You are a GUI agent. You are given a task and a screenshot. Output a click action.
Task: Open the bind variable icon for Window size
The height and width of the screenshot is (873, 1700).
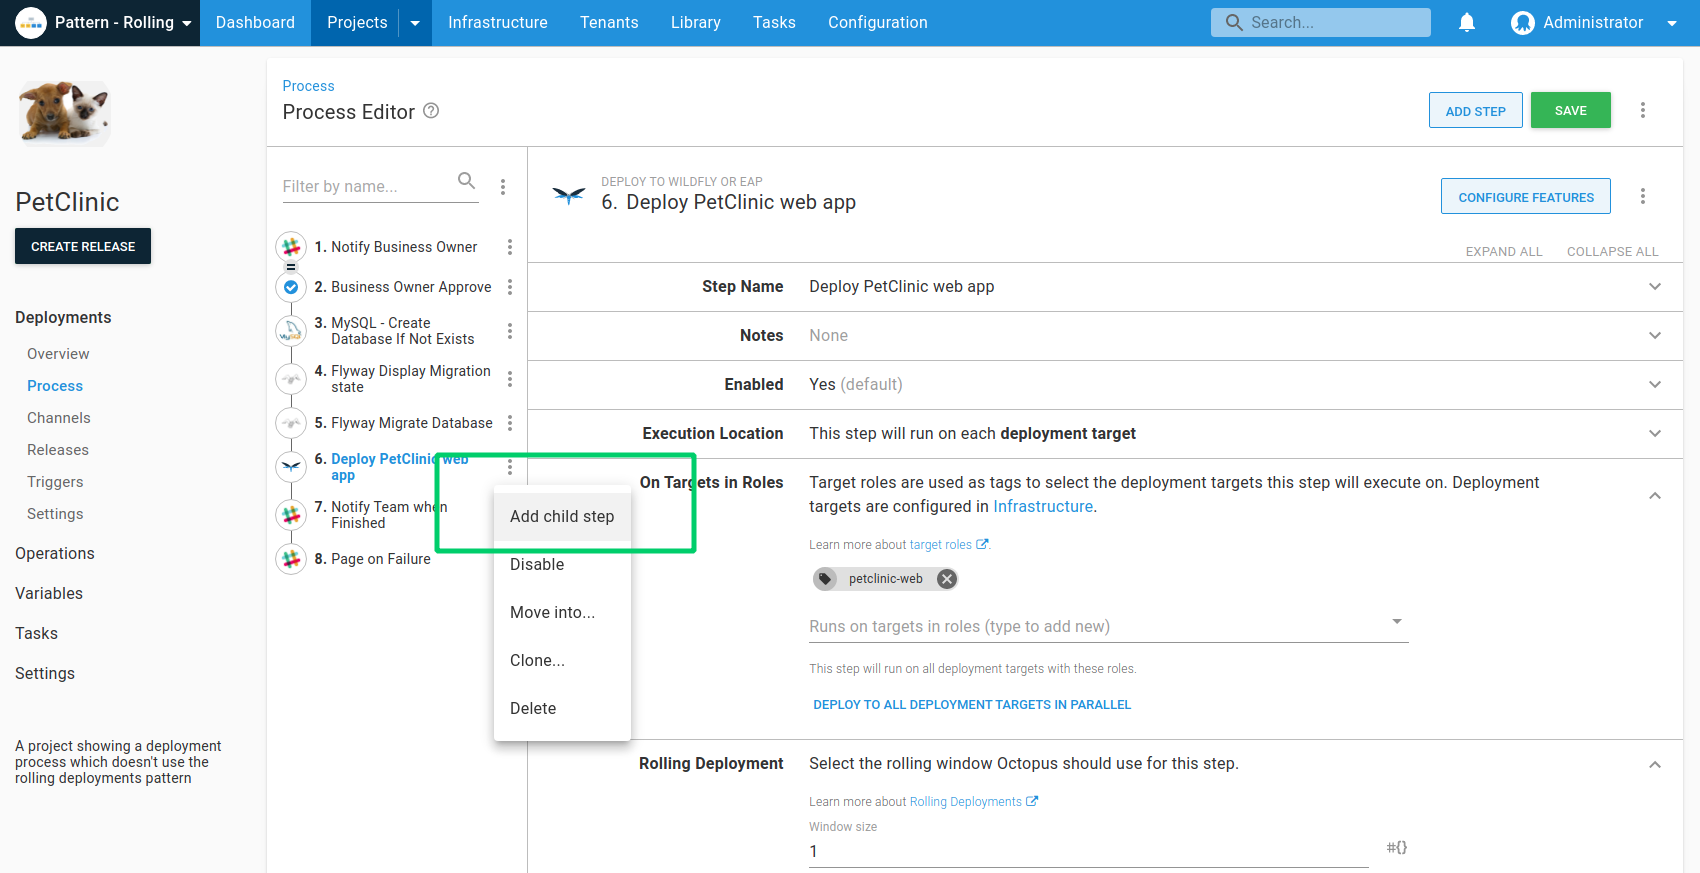click(1396, 848)
